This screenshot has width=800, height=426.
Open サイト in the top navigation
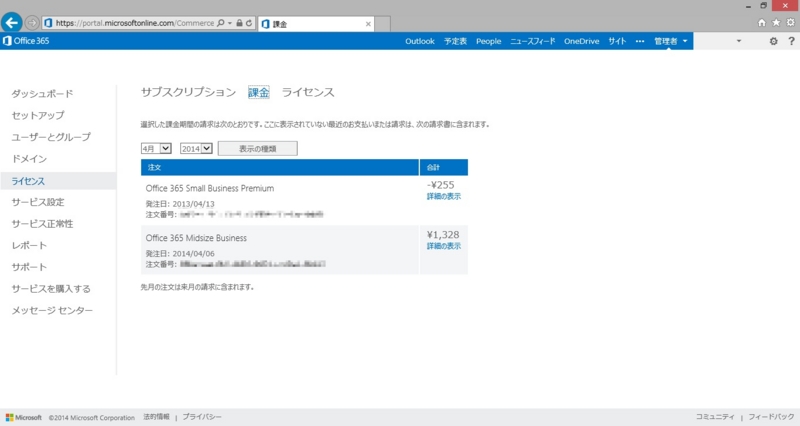[x=617, y=41]
